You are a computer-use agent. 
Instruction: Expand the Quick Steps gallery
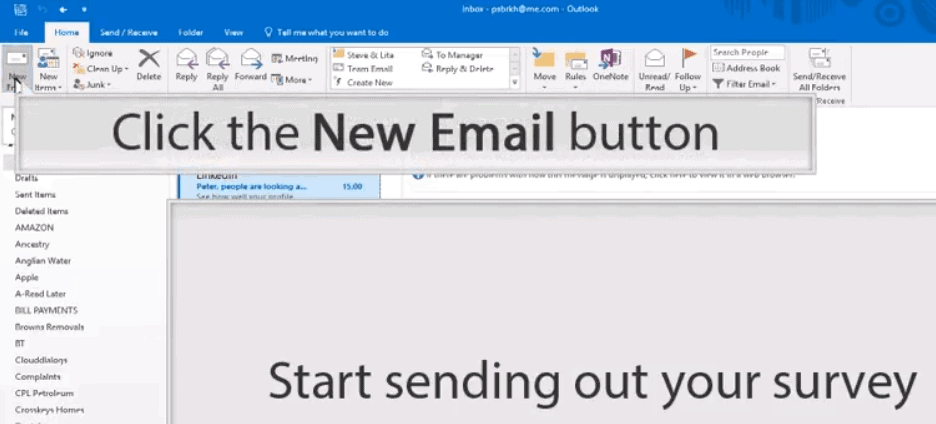tap(515, 82)
